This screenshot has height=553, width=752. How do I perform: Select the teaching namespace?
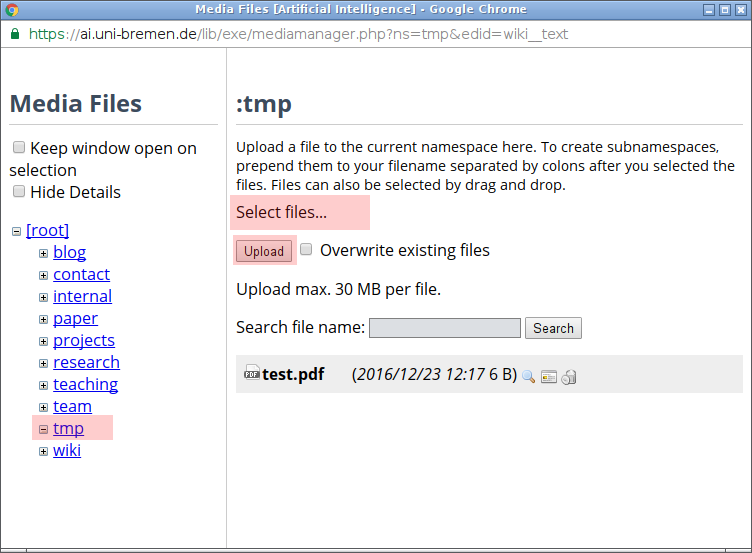[x=85, y=384]
